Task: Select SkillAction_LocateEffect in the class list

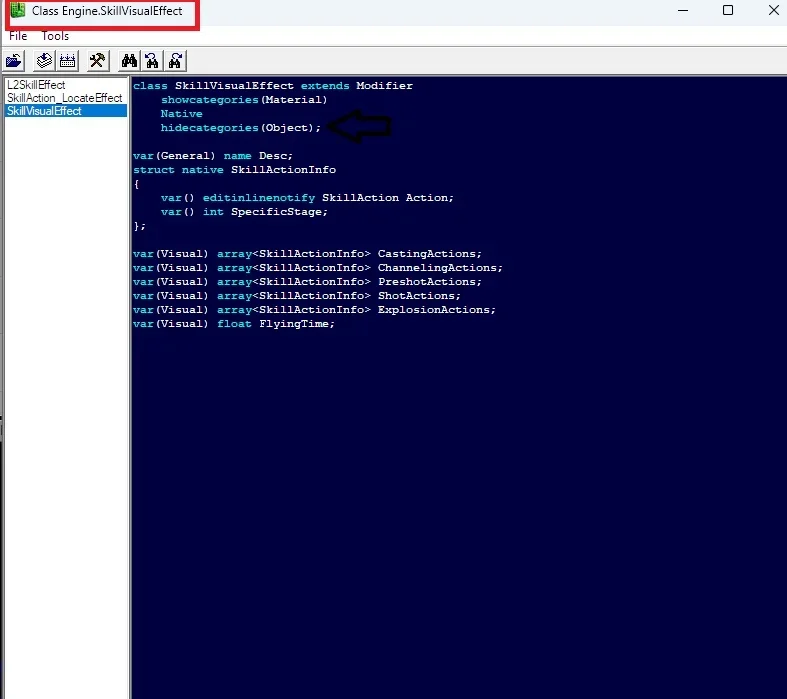Action: (x=65, y=98)
